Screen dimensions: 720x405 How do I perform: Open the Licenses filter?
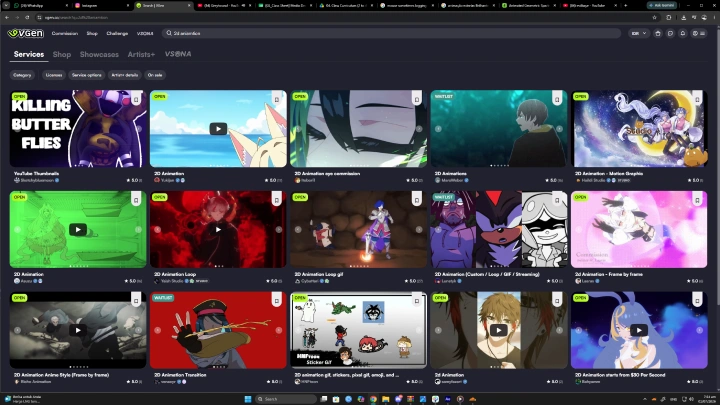click(54, 75)
